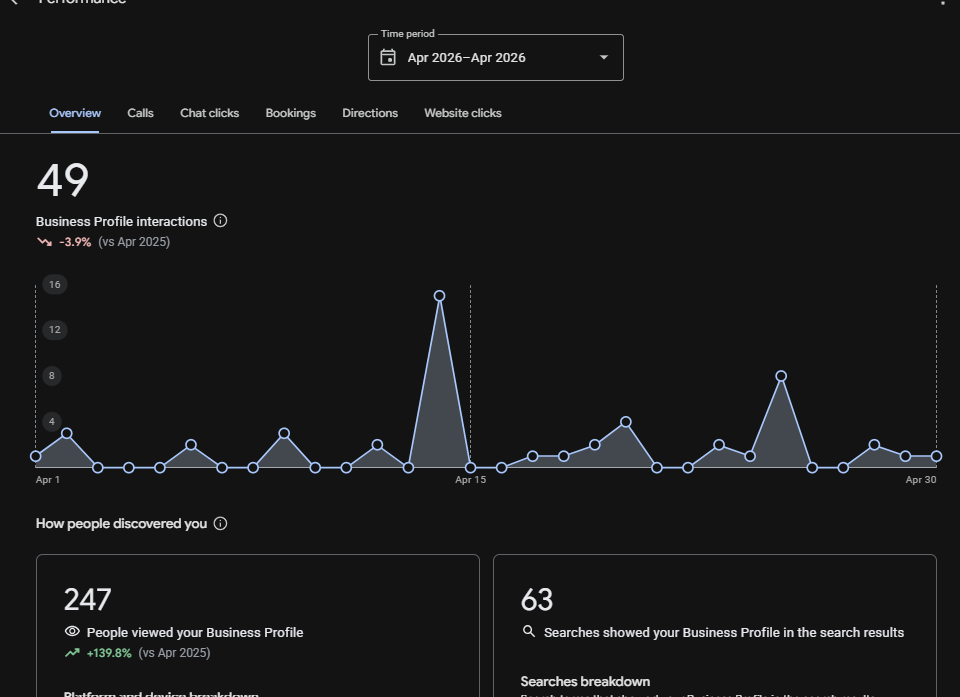Open the Chat clicks tab
This screenshot has width=960, height=697.
(209, 113)
